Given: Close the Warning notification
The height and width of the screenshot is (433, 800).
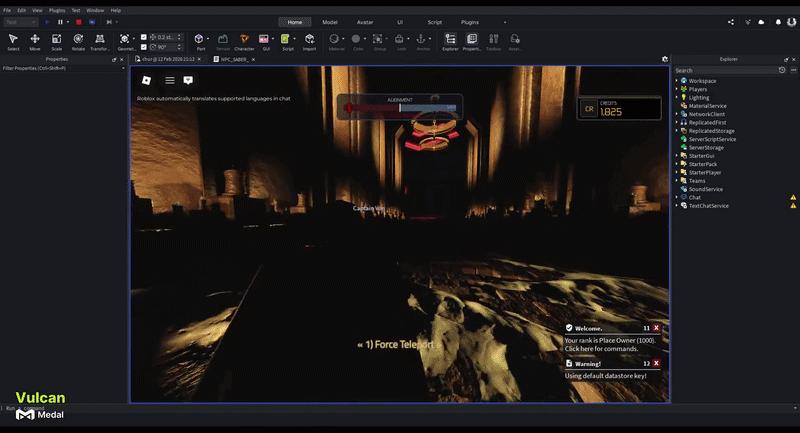Looking at the screenshot, I should [x=656, y=364].
